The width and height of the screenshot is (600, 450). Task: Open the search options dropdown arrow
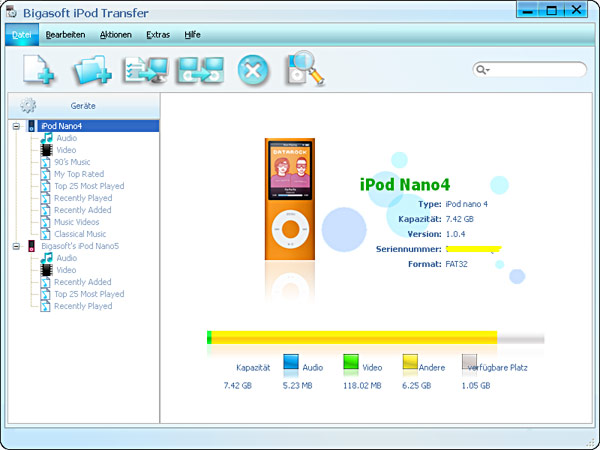[488, 70]
